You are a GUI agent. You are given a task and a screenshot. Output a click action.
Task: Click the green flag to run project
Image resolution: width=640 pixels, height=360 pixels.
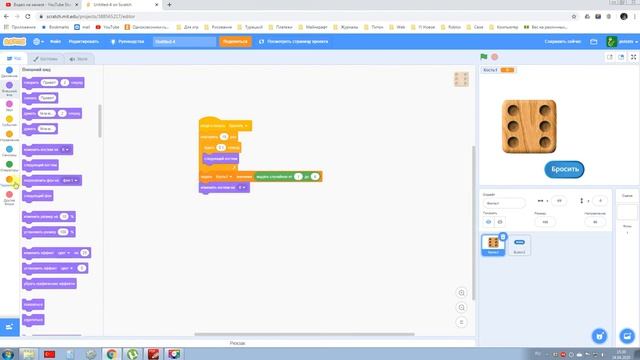[484, 57]
